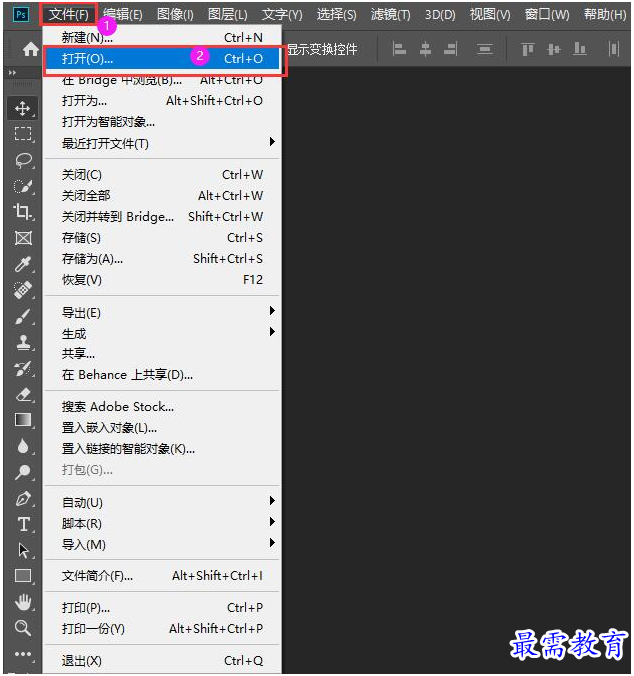Click the distribute vertically icon
634x676 pixels.
[485, 49]
